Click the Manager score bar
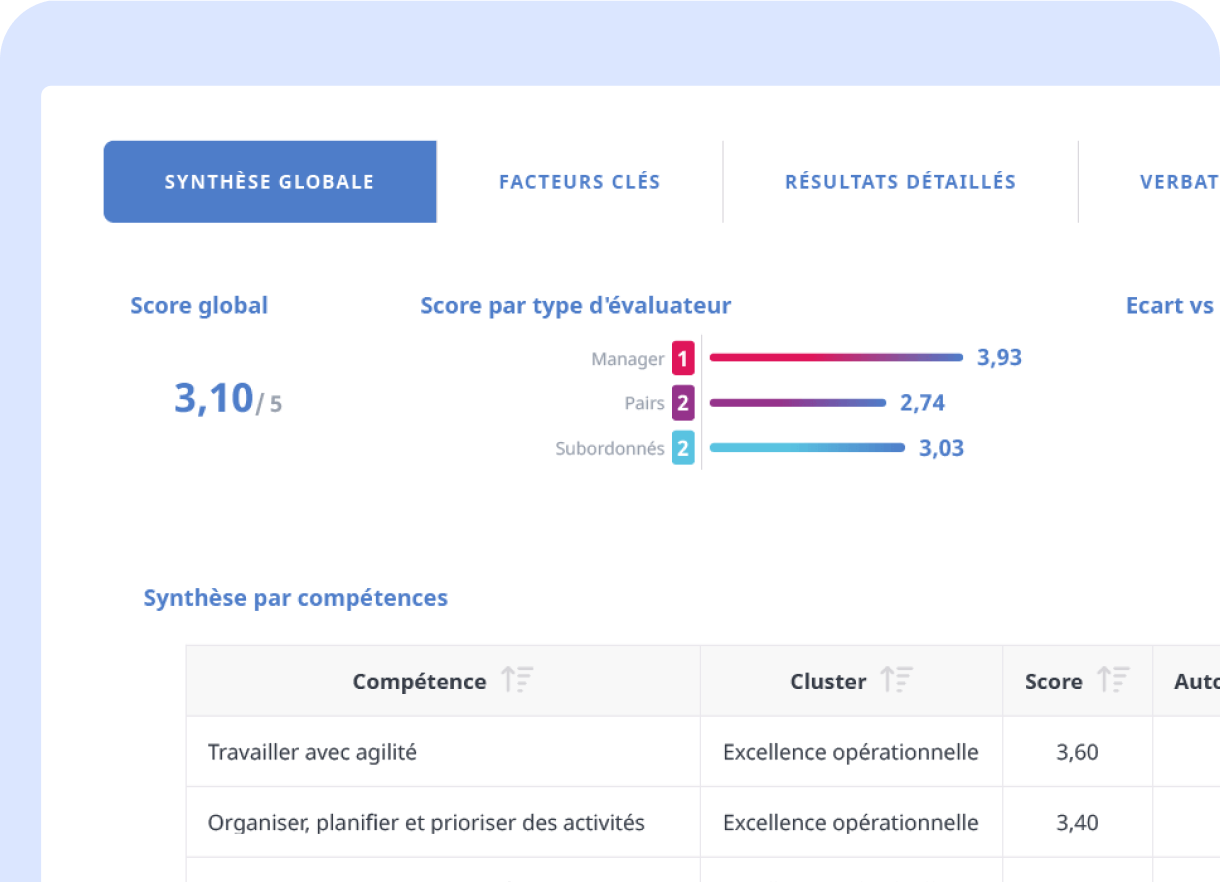Image resolution: width=1220 pixels, height=882 pixels. [x=835, y=357]
